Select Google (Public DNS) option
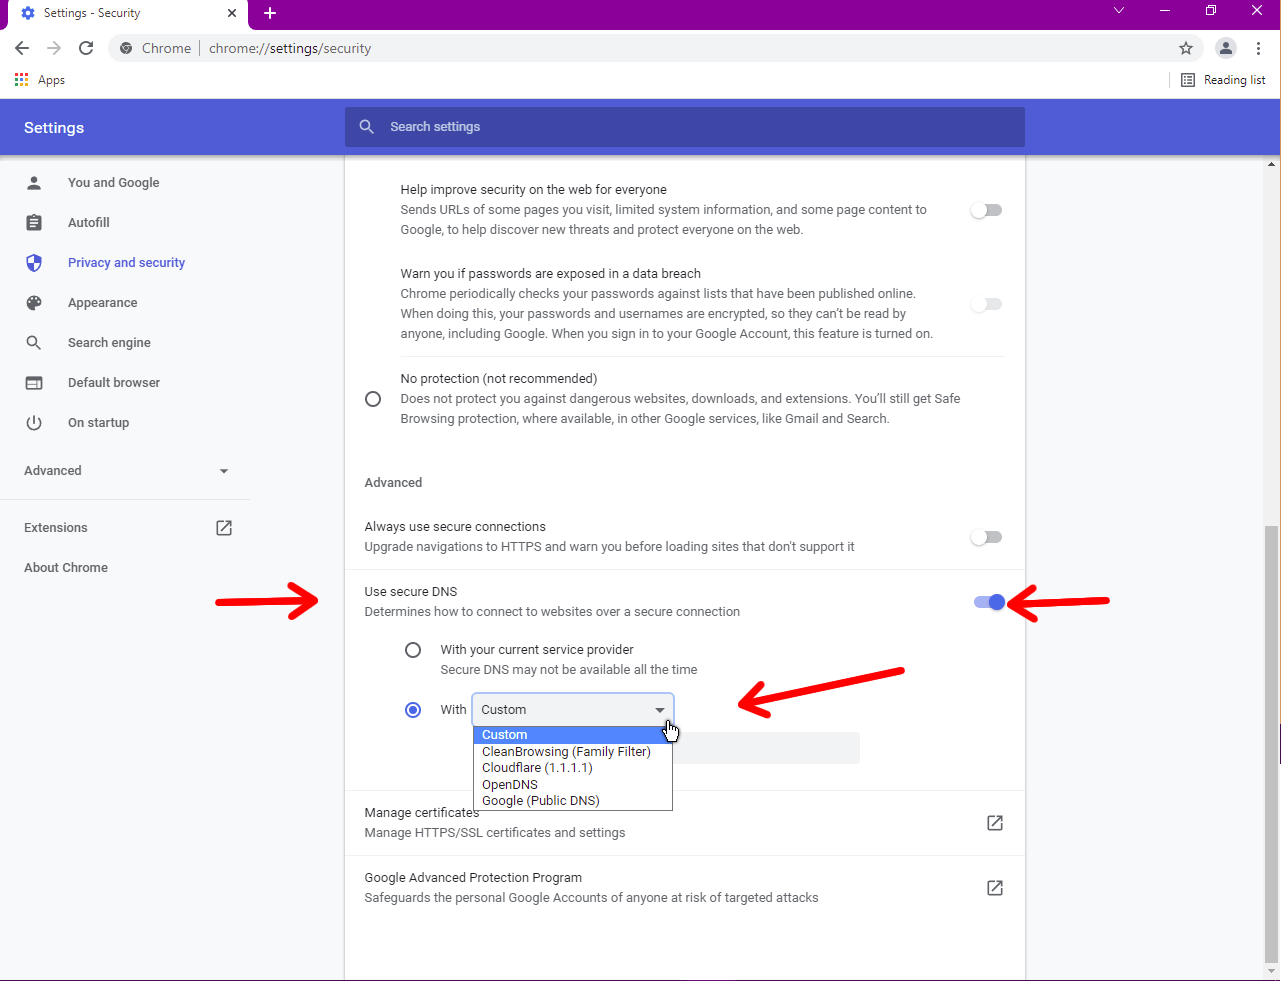1281x981 pixels. [540, 801]
